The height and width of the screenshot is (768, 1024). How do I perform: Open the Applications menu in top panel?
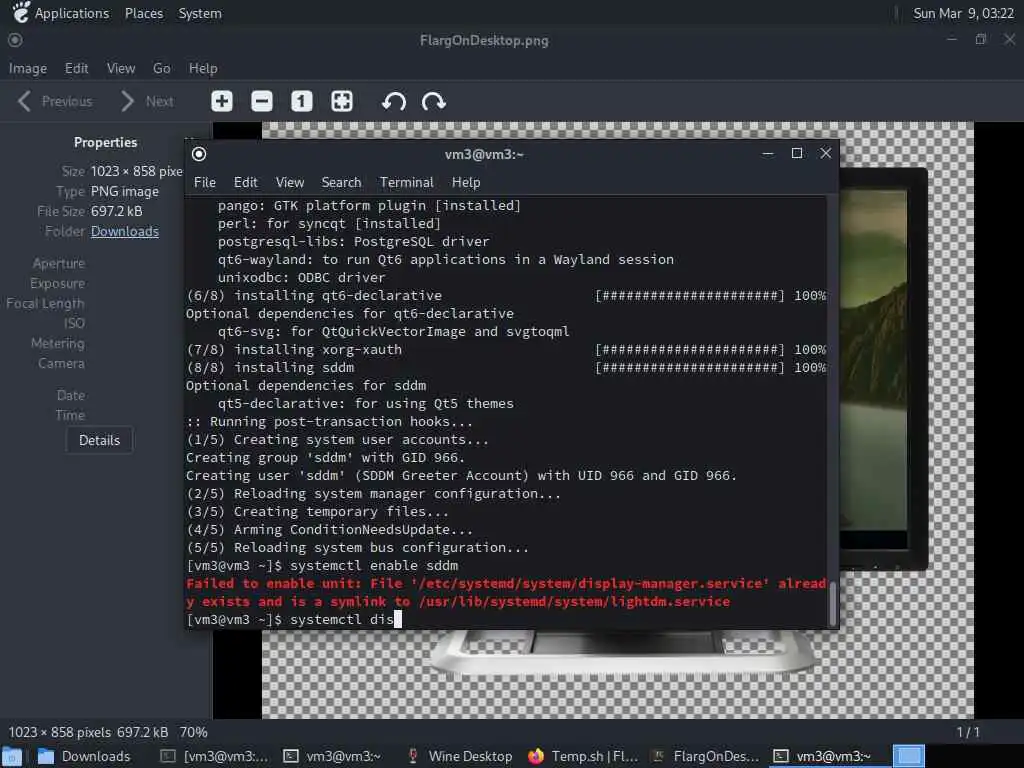[x=61, y=13]
